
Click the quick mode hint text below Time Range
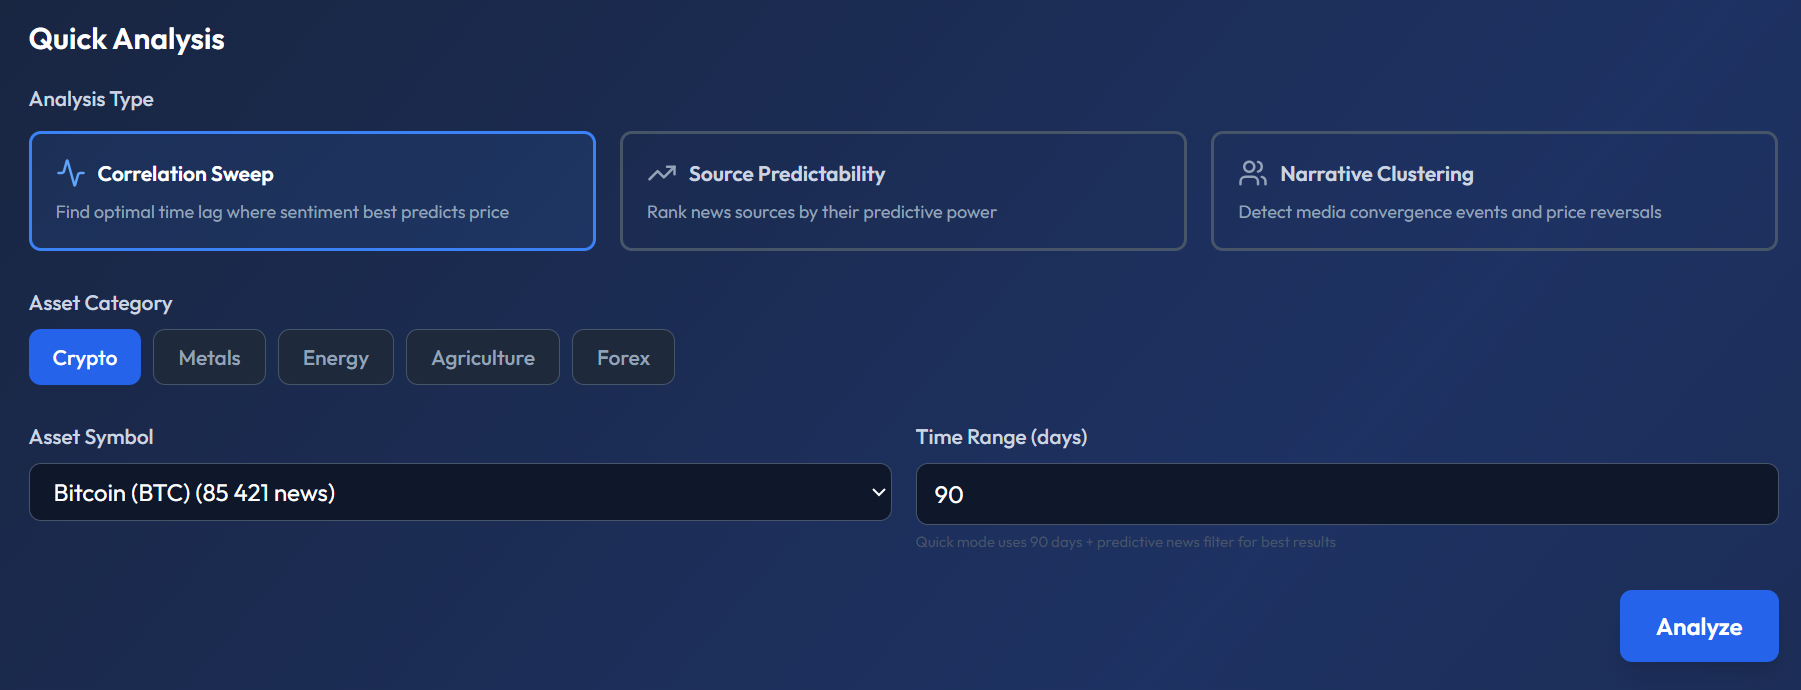1126,542
